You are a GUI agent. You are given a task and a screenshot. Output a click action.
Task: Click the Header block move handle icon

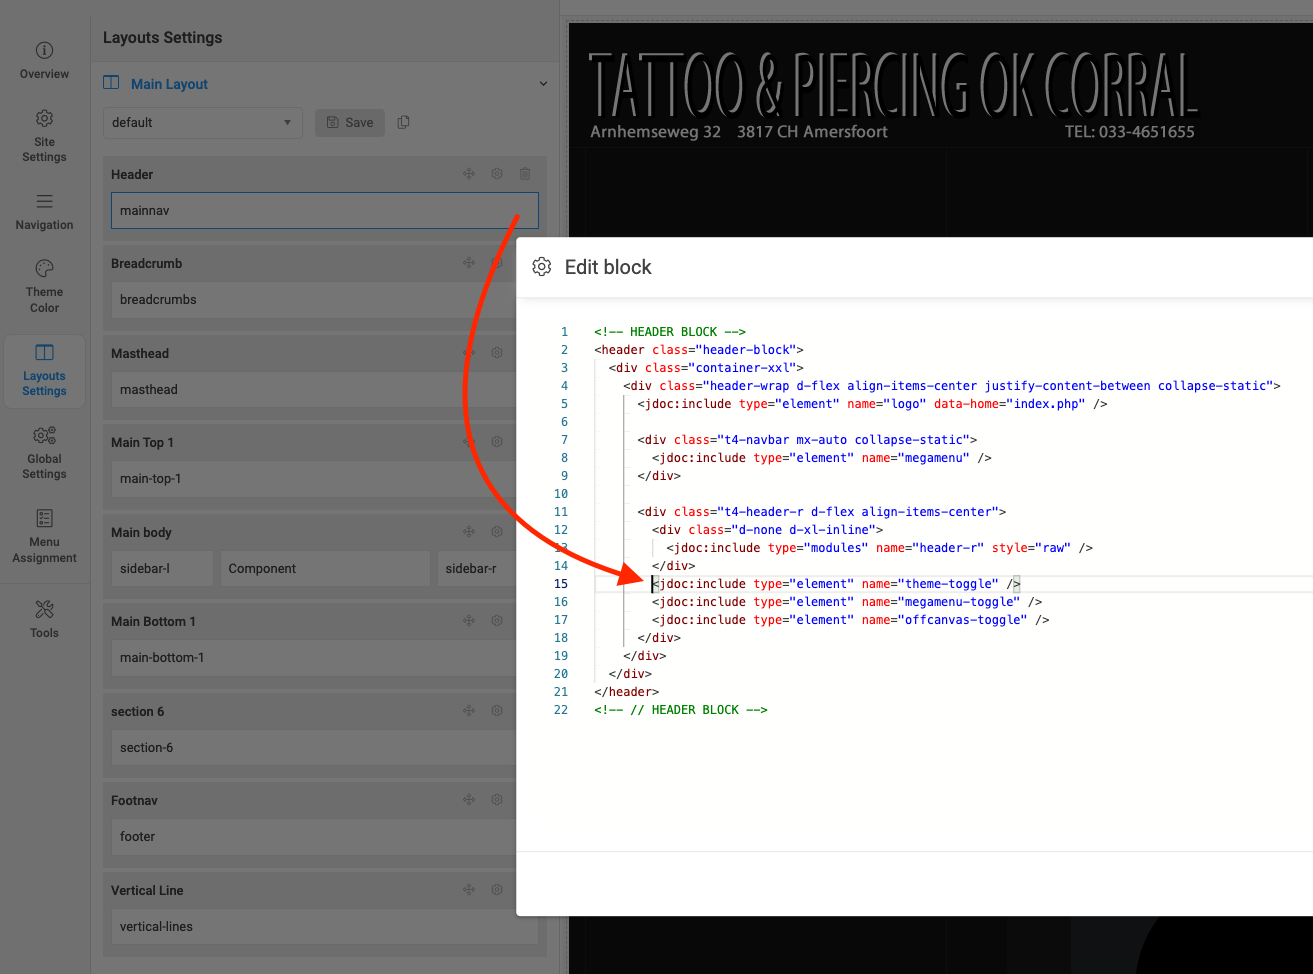[x=469, y=174]
